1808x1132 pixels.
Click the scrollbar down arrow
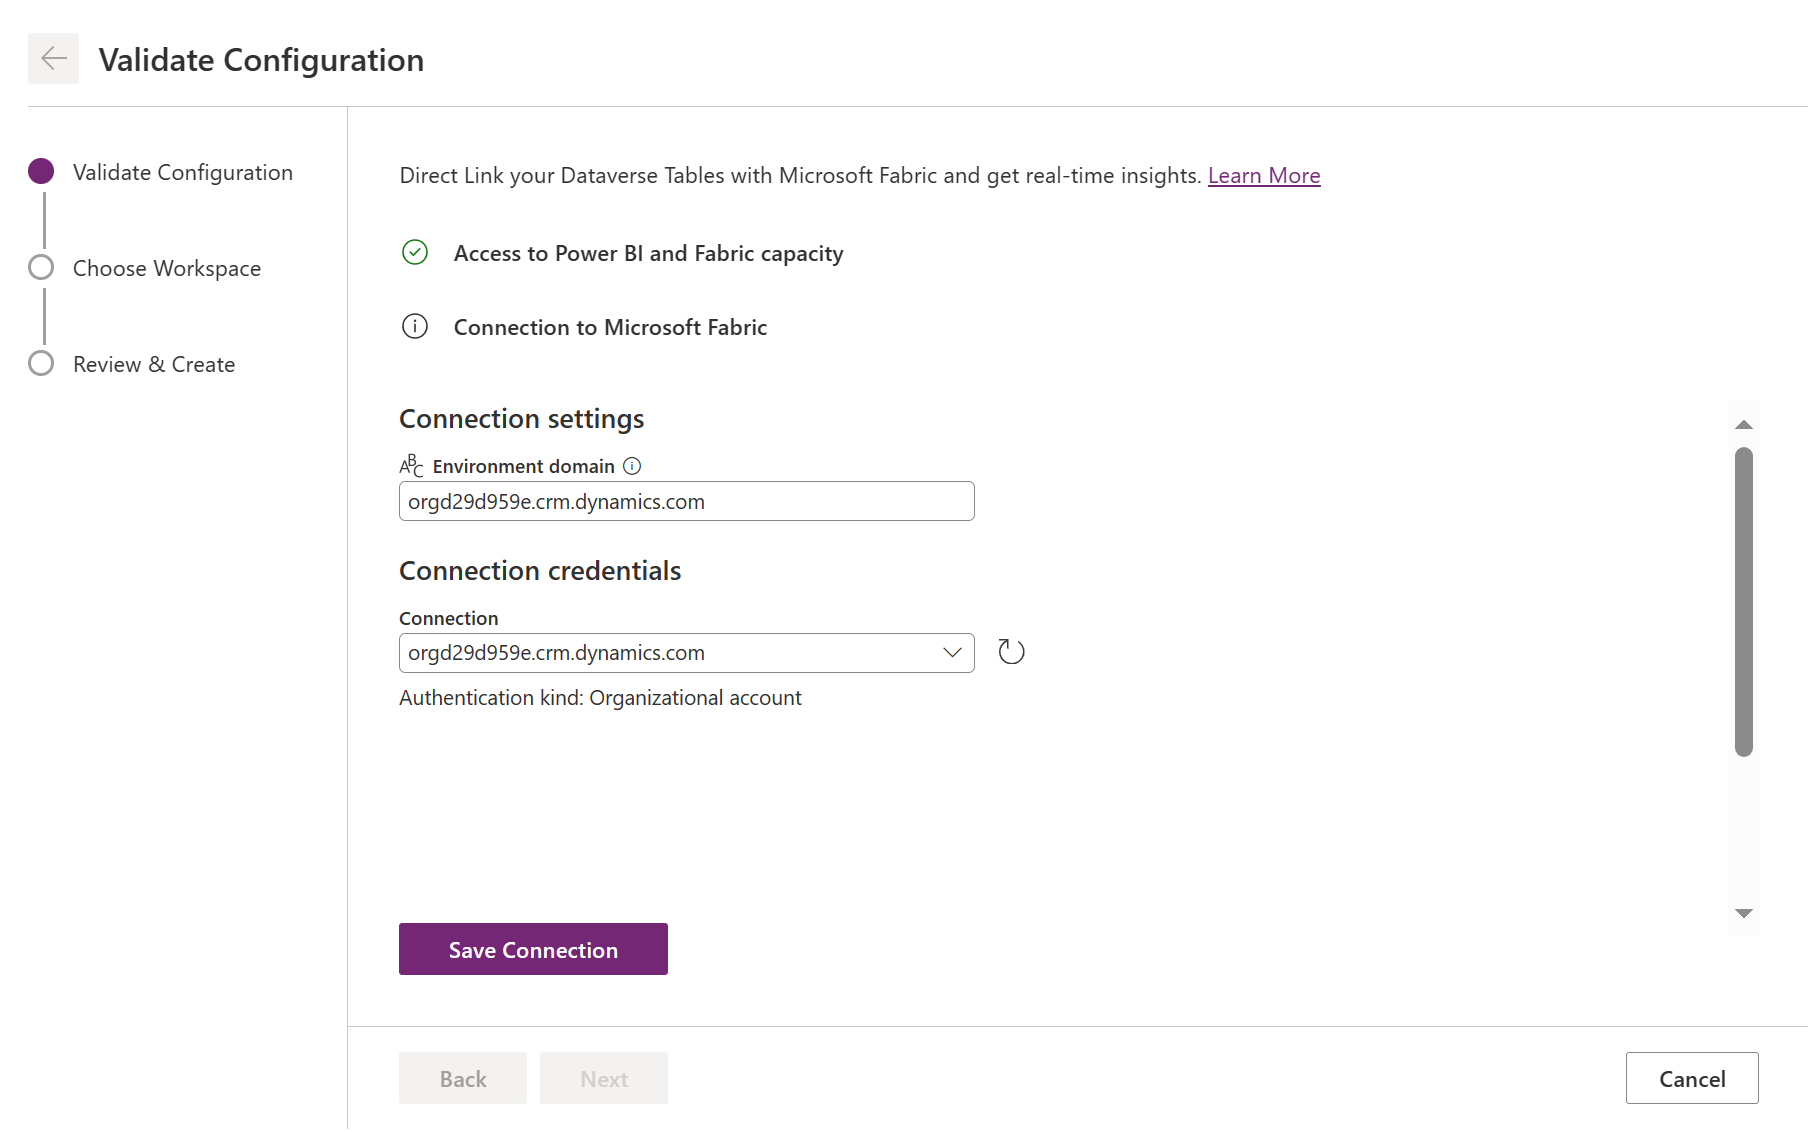(1744, 912)
